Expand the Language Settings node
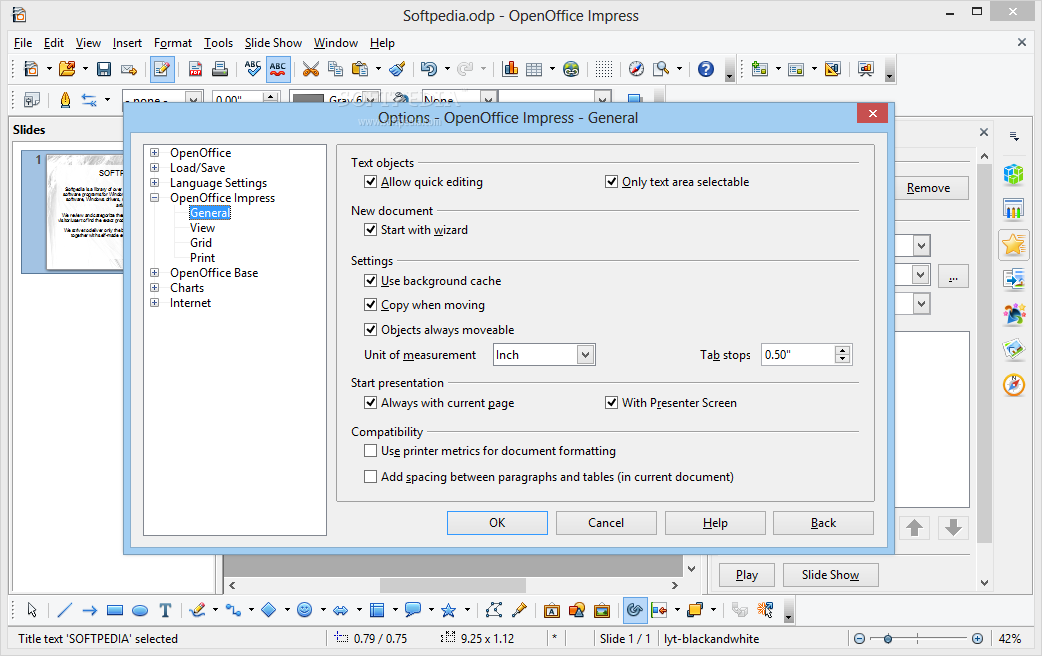Screen dimensions: 1042x656 154,182
